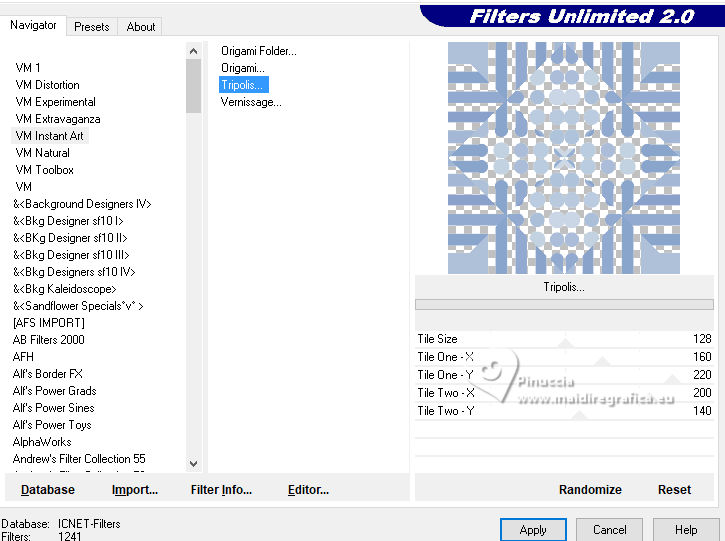Open Help
Screen dimensions: 725x541
click(686, 530)
